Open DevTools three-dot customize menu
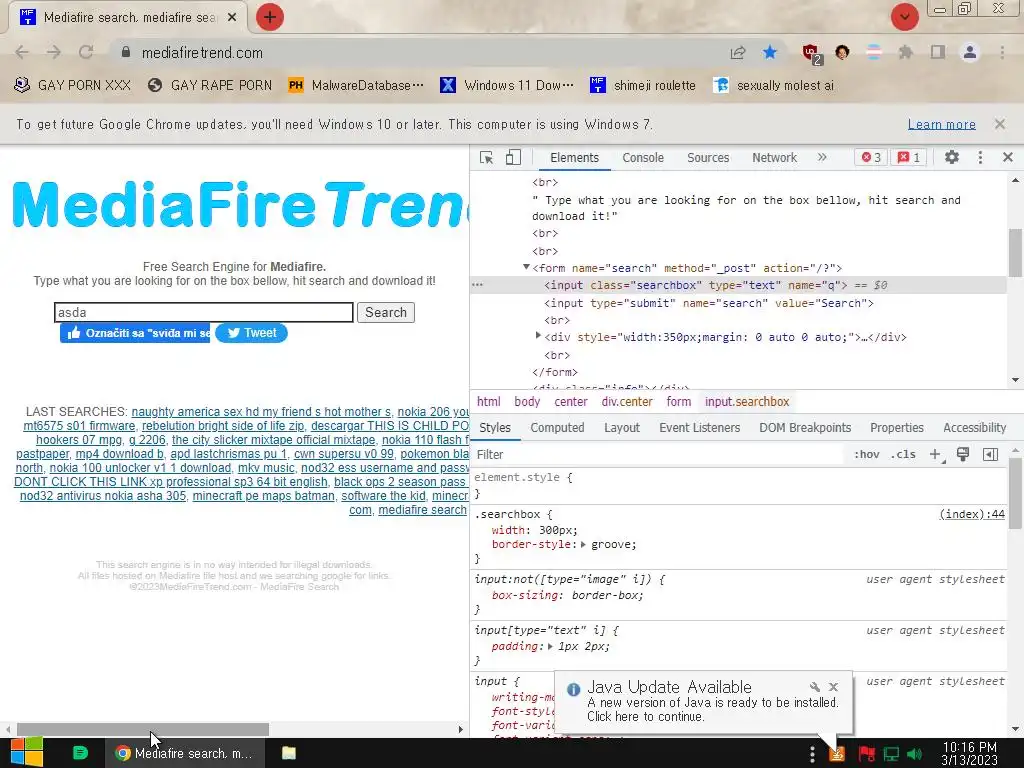The image size is (1024, 768). [980, 157]
